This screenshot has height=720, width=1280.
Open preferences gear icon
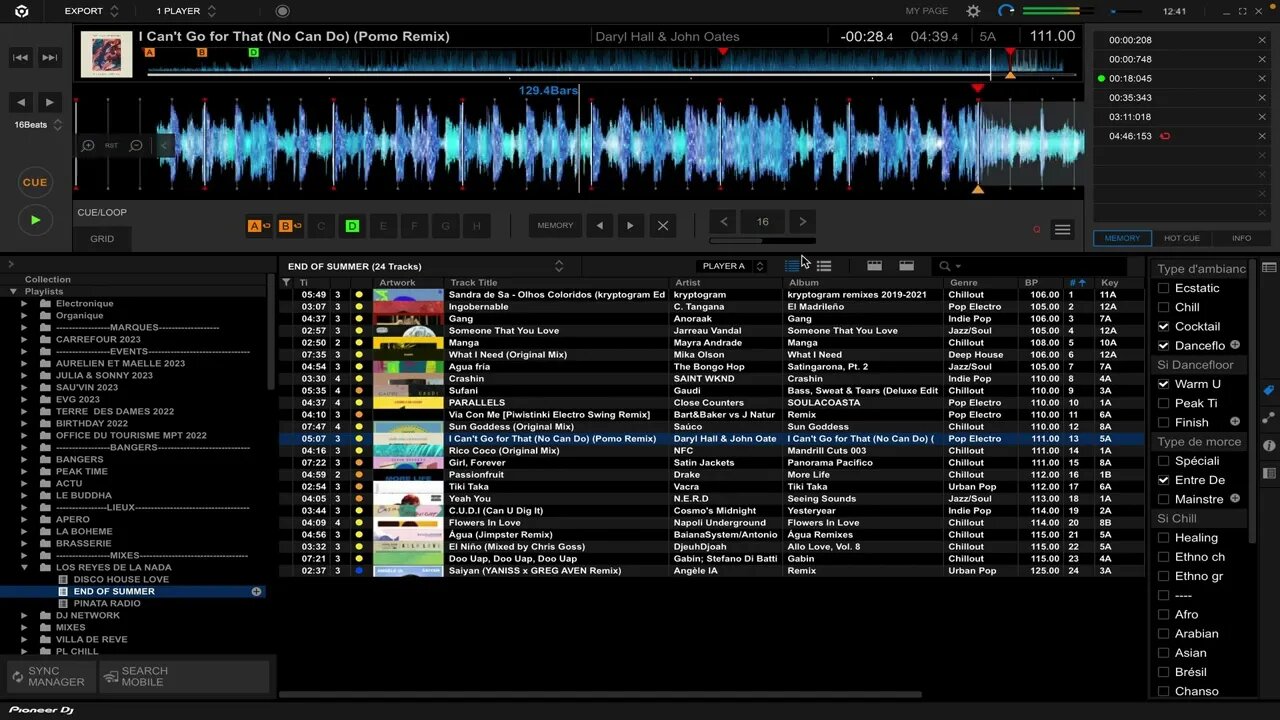pos(973,11)
